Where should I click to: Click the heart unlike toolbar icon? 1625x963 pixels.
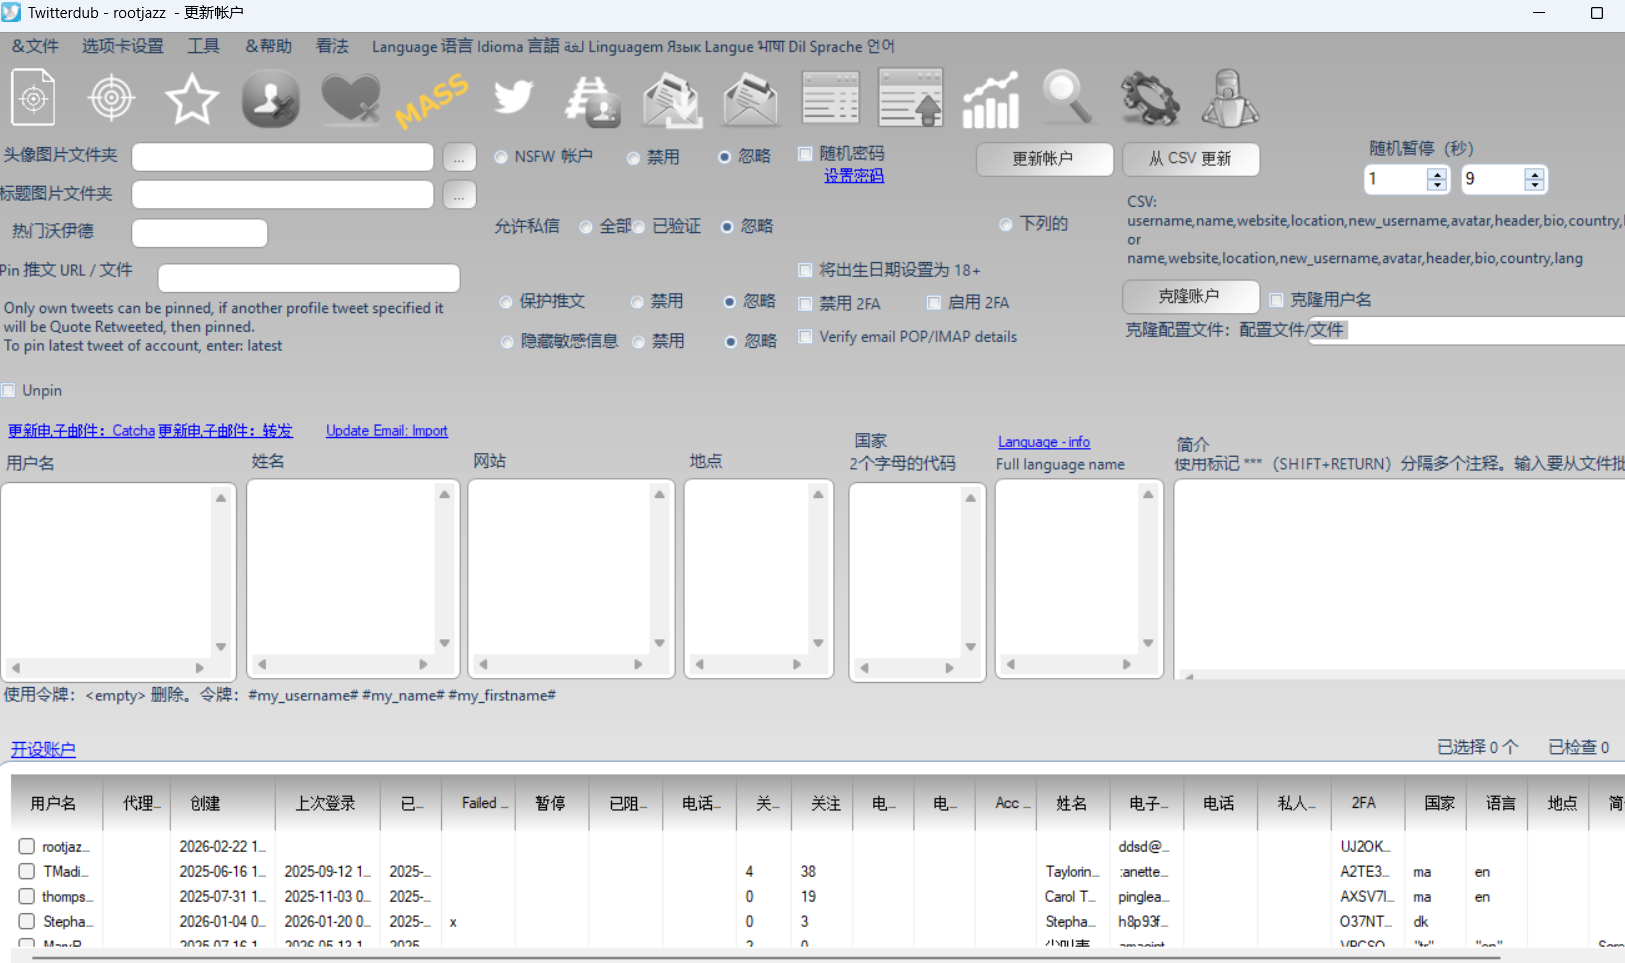351,99
